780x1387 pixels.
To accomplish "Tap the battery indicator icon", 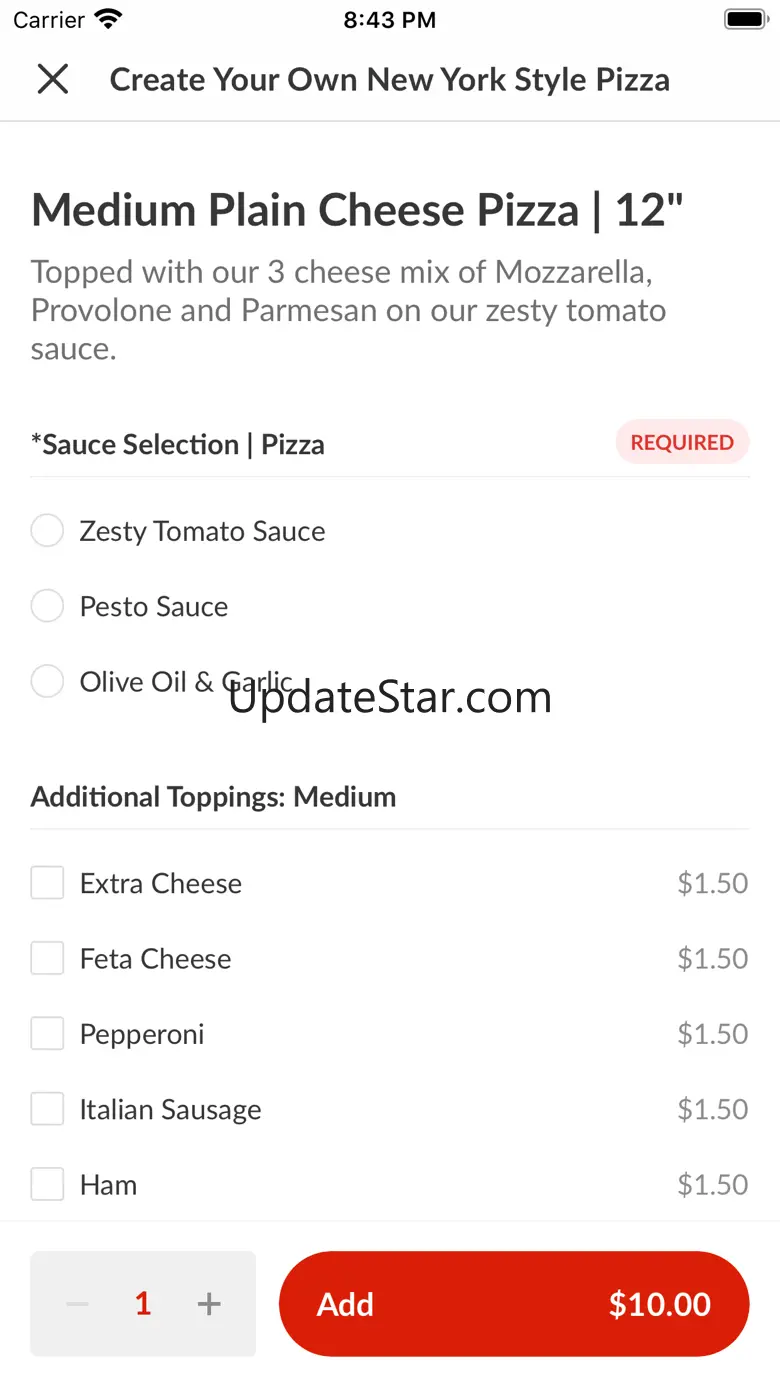I will 745,19.
